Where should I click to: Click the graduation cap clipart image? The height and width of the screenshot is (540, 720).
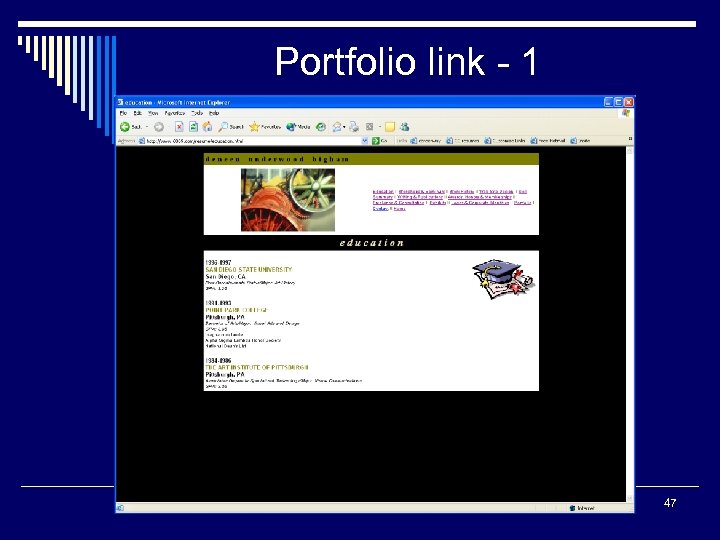503,279
